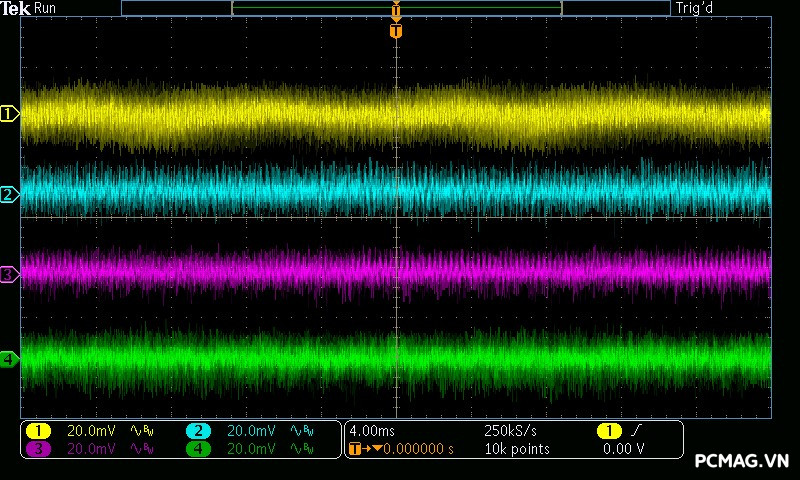This screenshot has width=800, height=480.
Task: Click the trigger rising edge slope icon
Action: coord(638,431)
